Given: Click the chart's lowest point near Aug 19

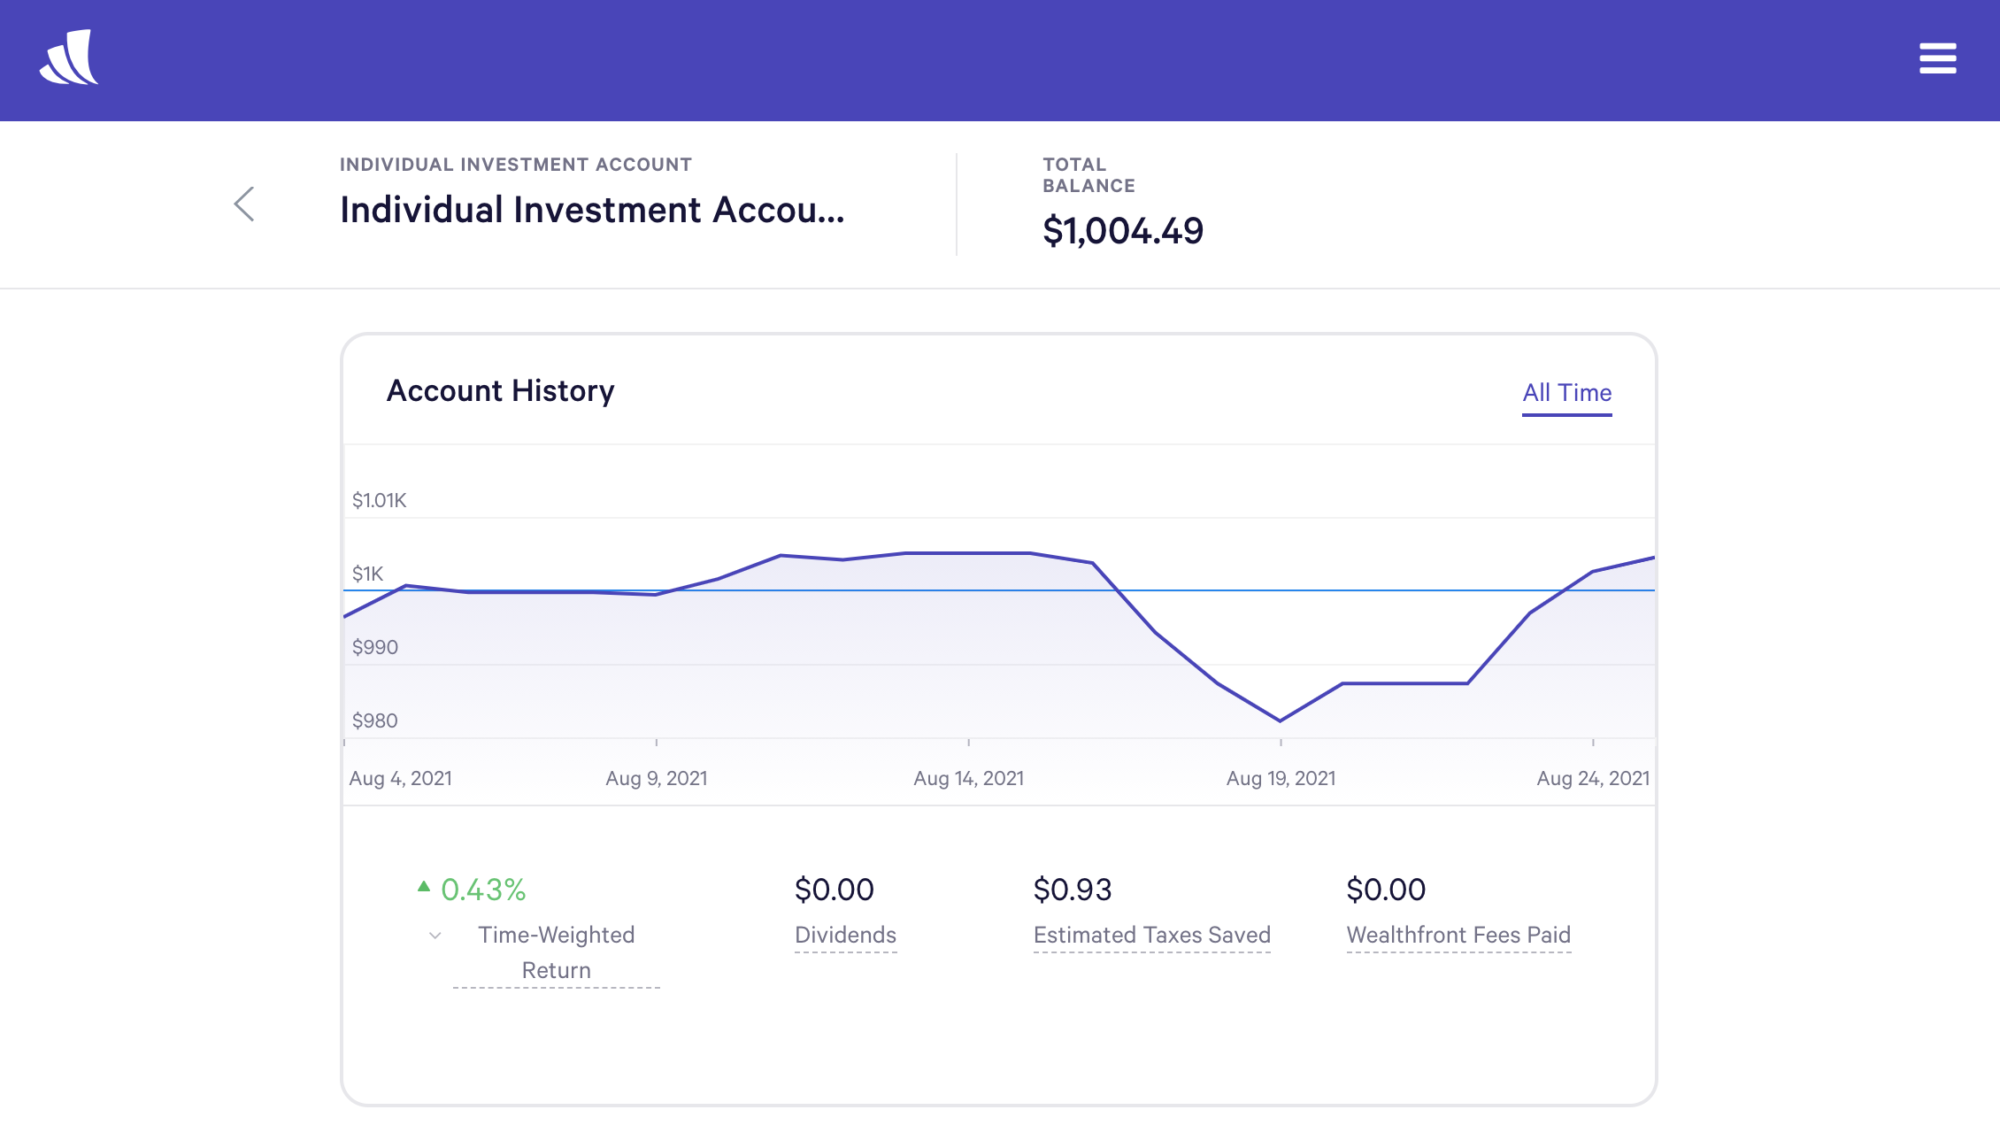Looking at the screenshot, I should point(1280,720).
